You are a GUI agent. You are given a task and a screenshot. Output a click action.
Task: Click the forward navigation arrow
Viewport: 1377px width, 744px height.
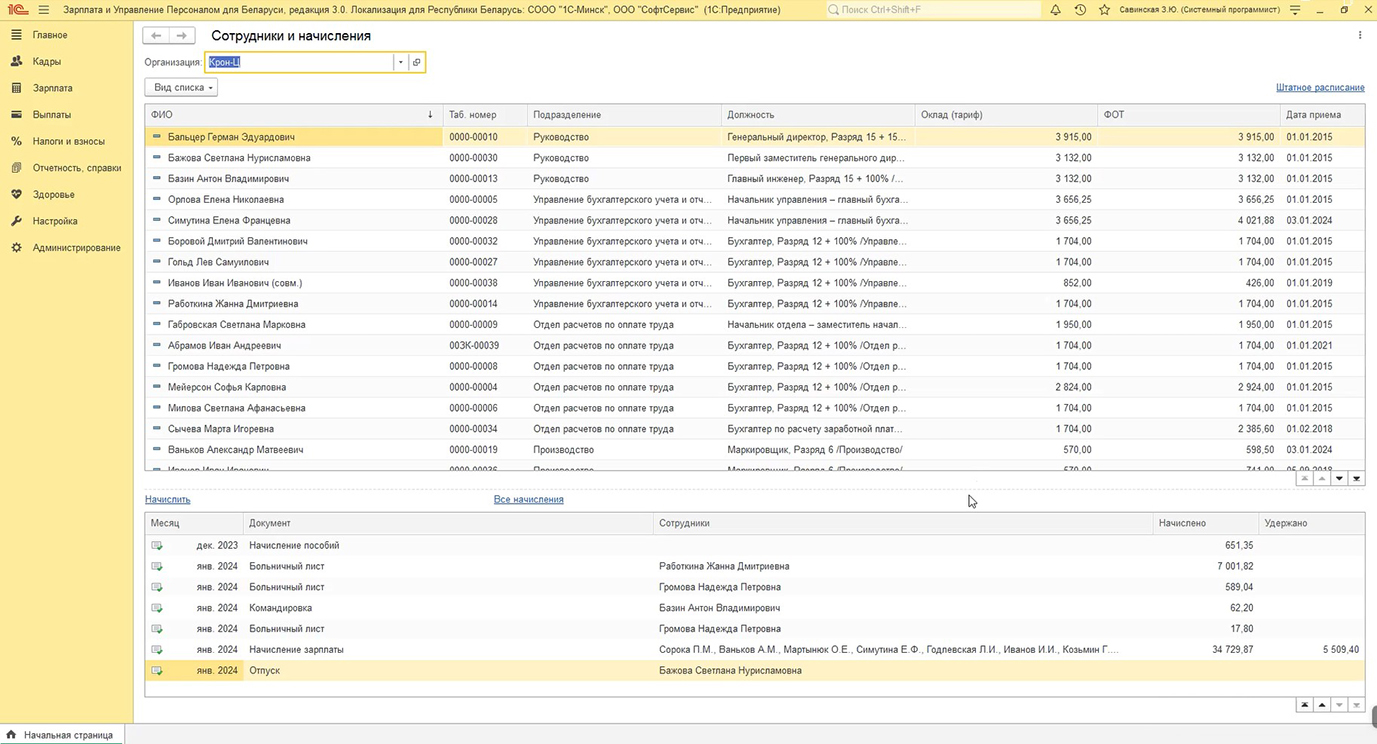tap(181, 36)
